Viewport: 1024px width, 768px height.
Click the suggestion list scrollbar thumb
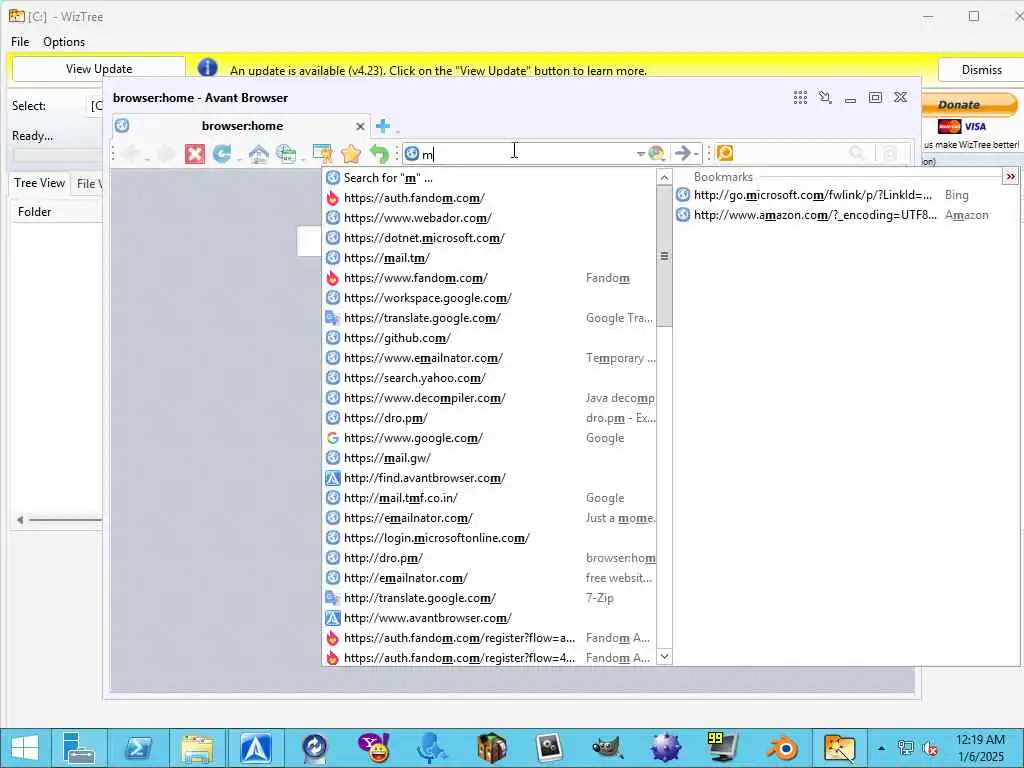click(664, 256)
